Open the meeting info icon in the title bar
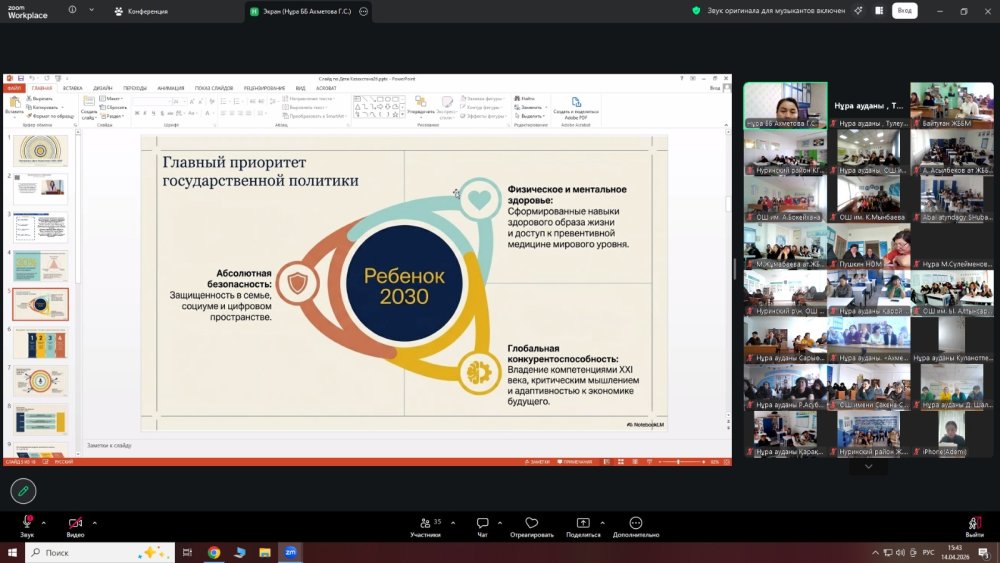 pos(72,10)
